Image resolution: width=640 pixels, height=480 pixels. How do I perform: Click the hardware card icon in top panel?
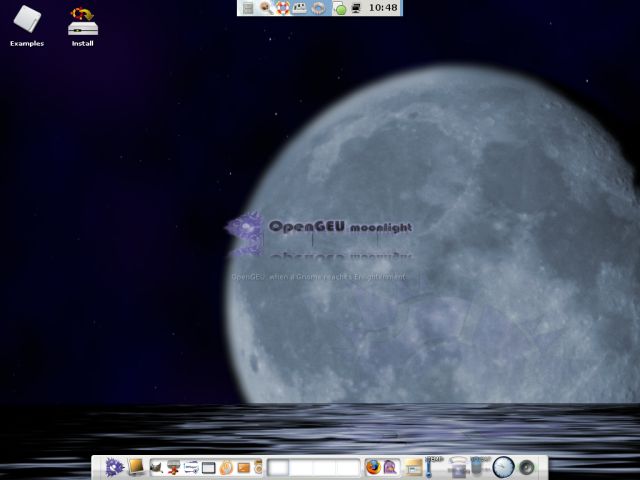[x=300, y=8]
